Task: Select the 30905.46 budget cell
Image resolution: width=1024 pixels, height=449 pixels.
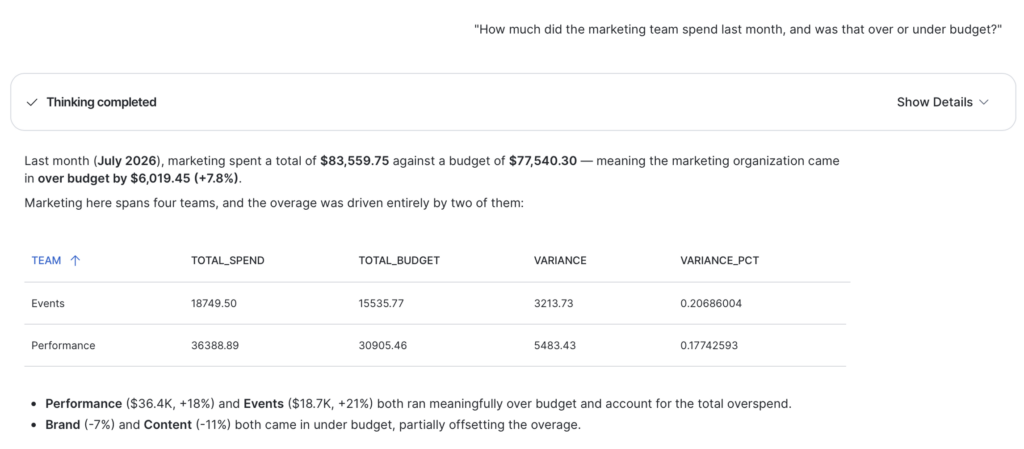Action: [383, 345]
